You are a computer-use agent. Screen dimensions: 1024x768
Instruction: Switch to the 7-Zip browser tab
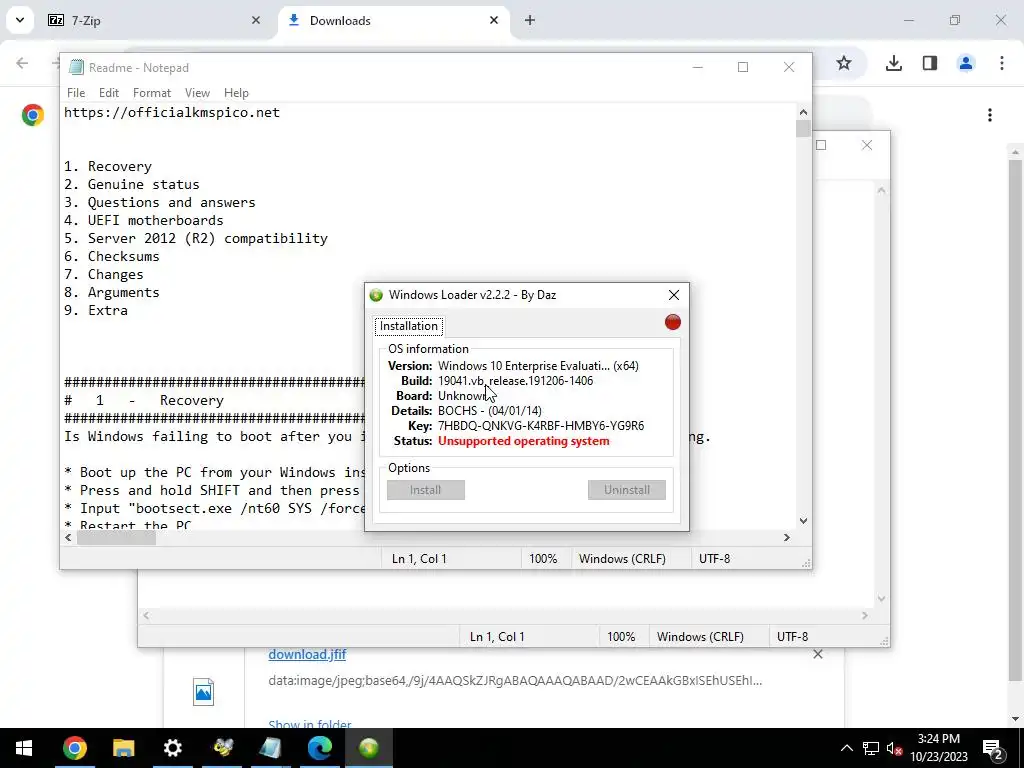coord(155,20)
